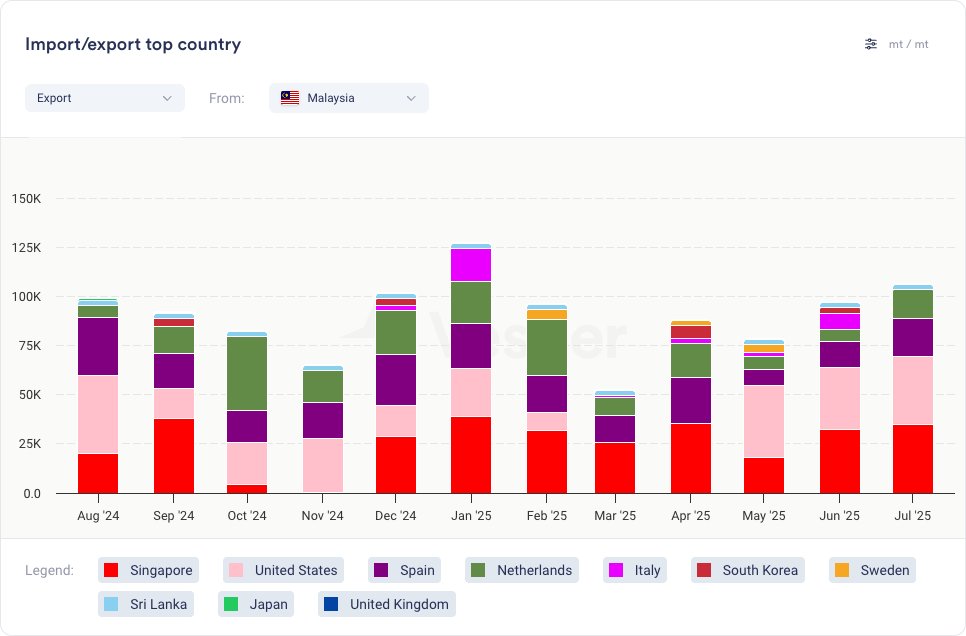The height and width of the screenshot is (636, 966).
Task: Select the Aug '24 United States bar segment
Action: (98, 414)
